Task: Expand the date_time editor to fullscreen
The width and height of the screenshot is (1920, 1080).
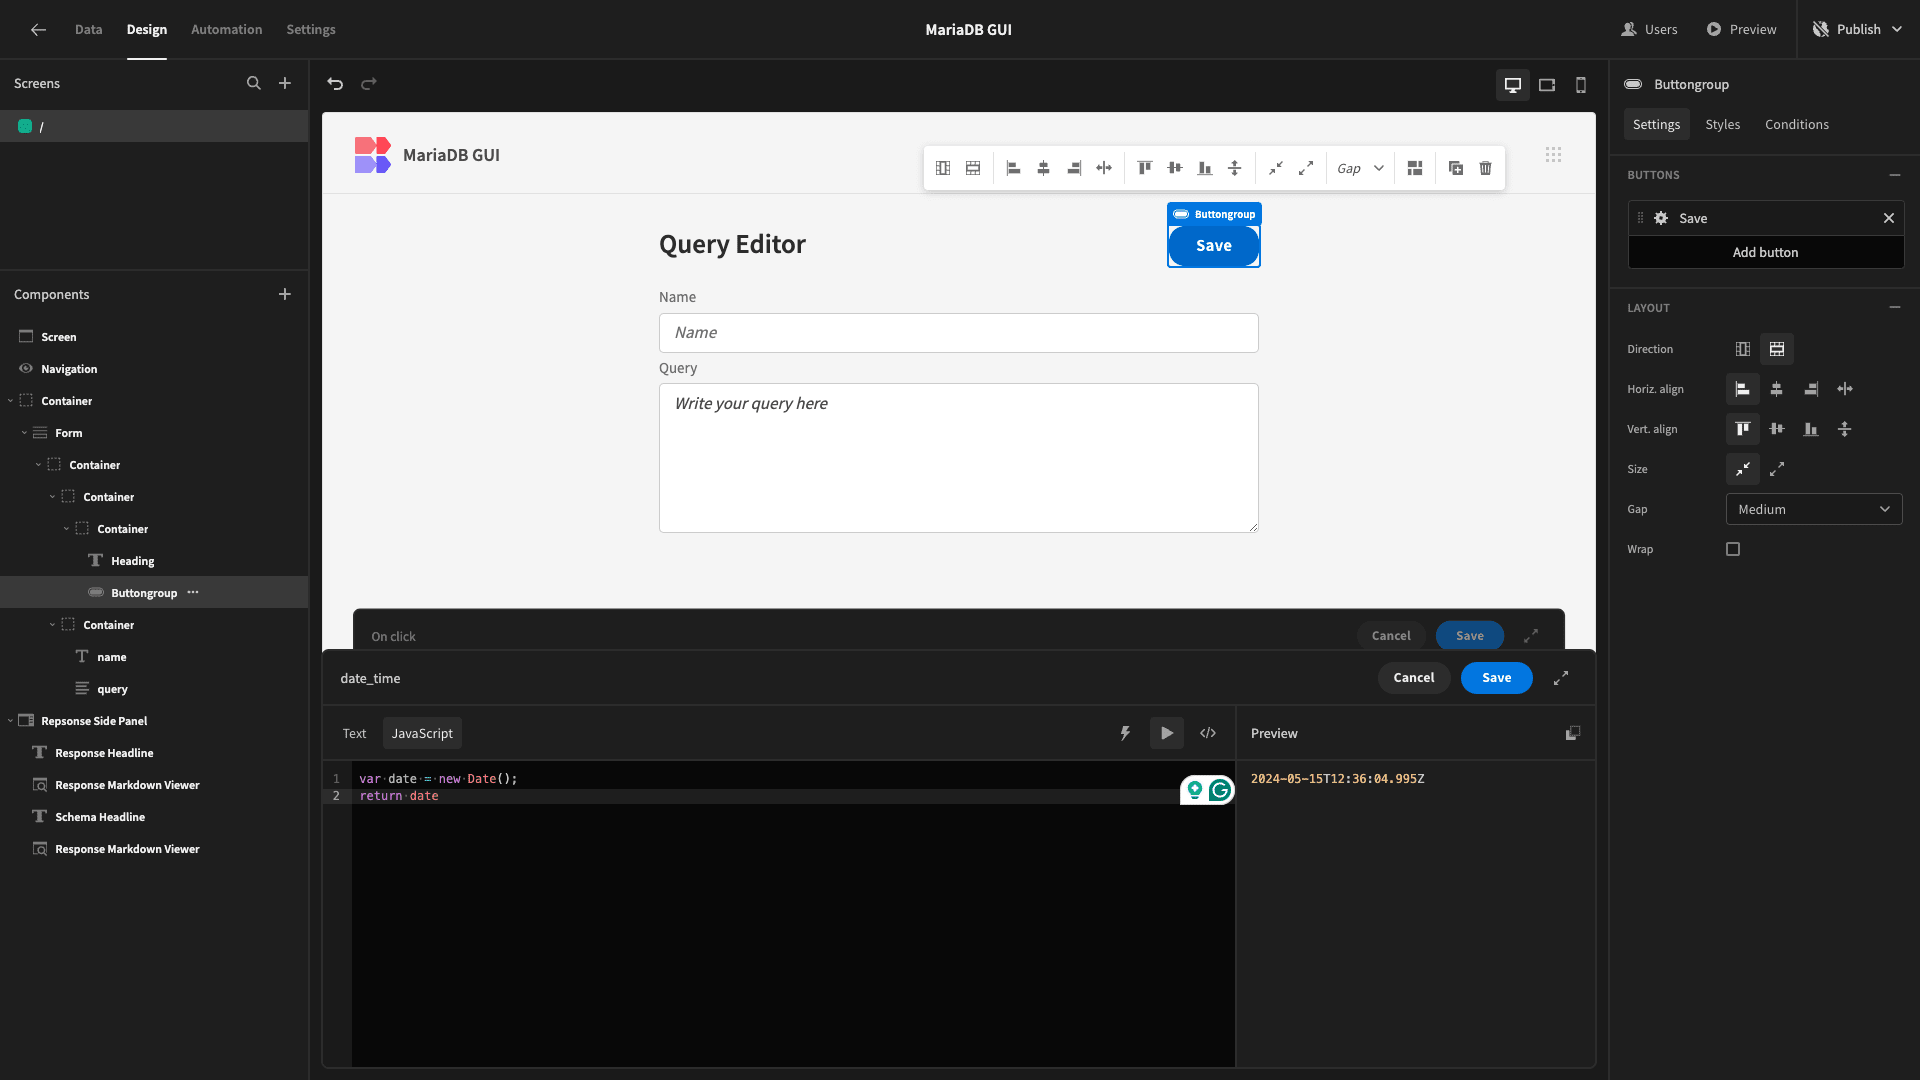Action: (x=1561, y=678)
